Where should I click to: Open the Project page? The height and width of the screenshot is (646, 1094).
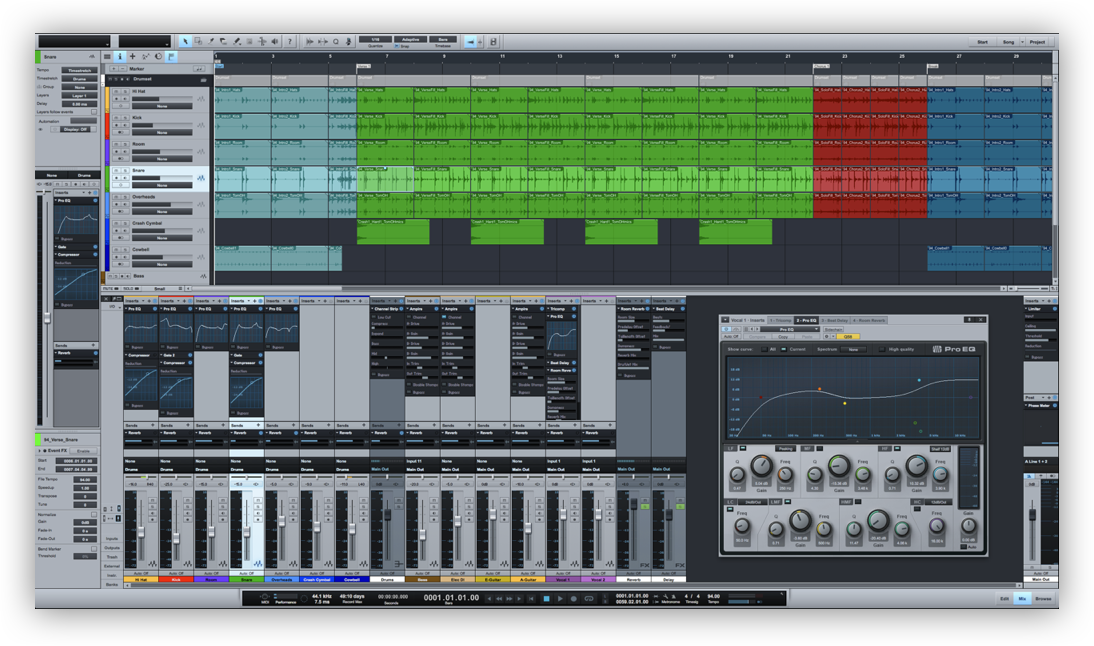(x=1037, y=42)
